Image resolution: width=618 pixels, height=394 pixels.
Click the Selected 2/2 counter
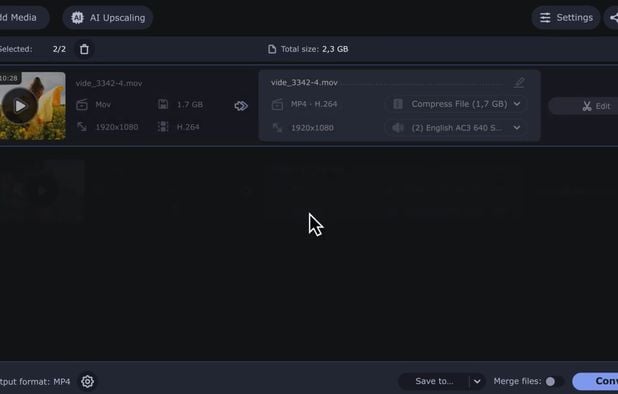pos(59,49)
